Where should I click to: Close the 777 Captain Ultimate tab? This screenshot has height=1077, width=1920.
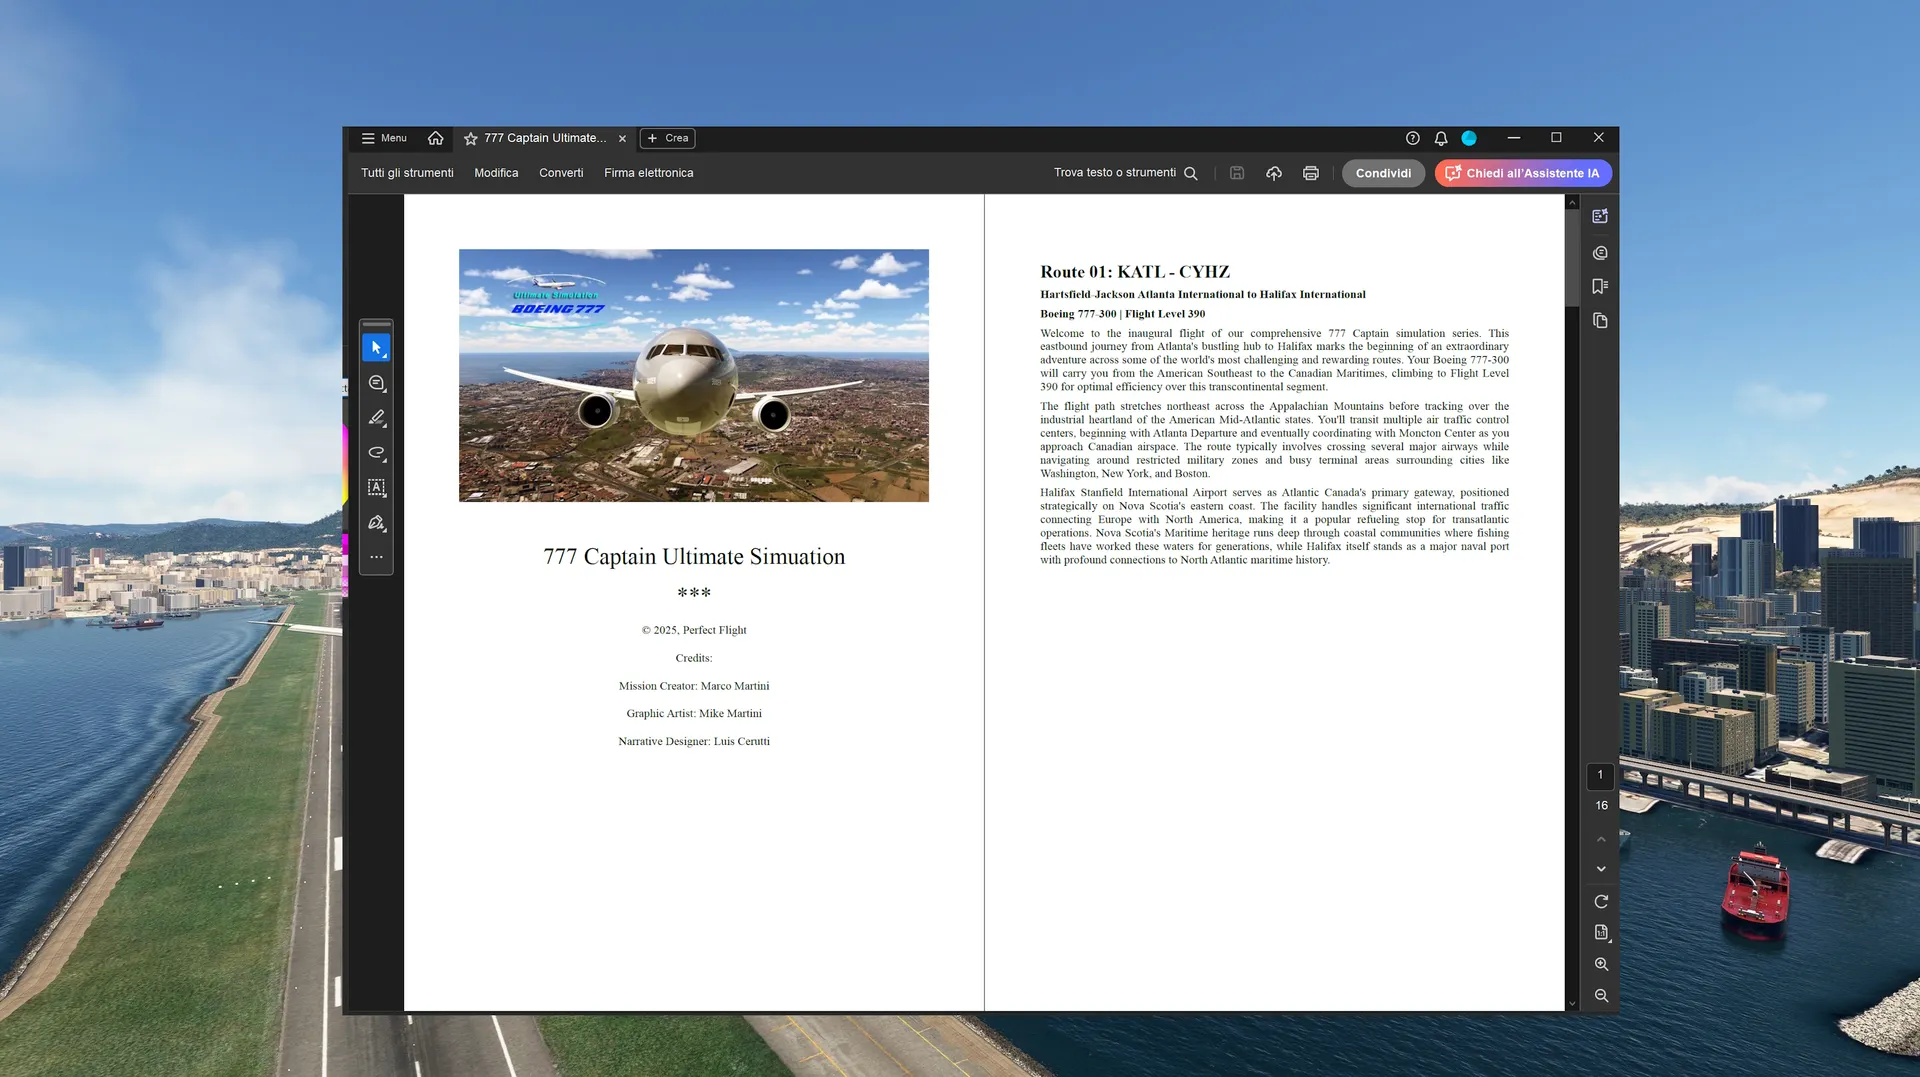(622, 139)
